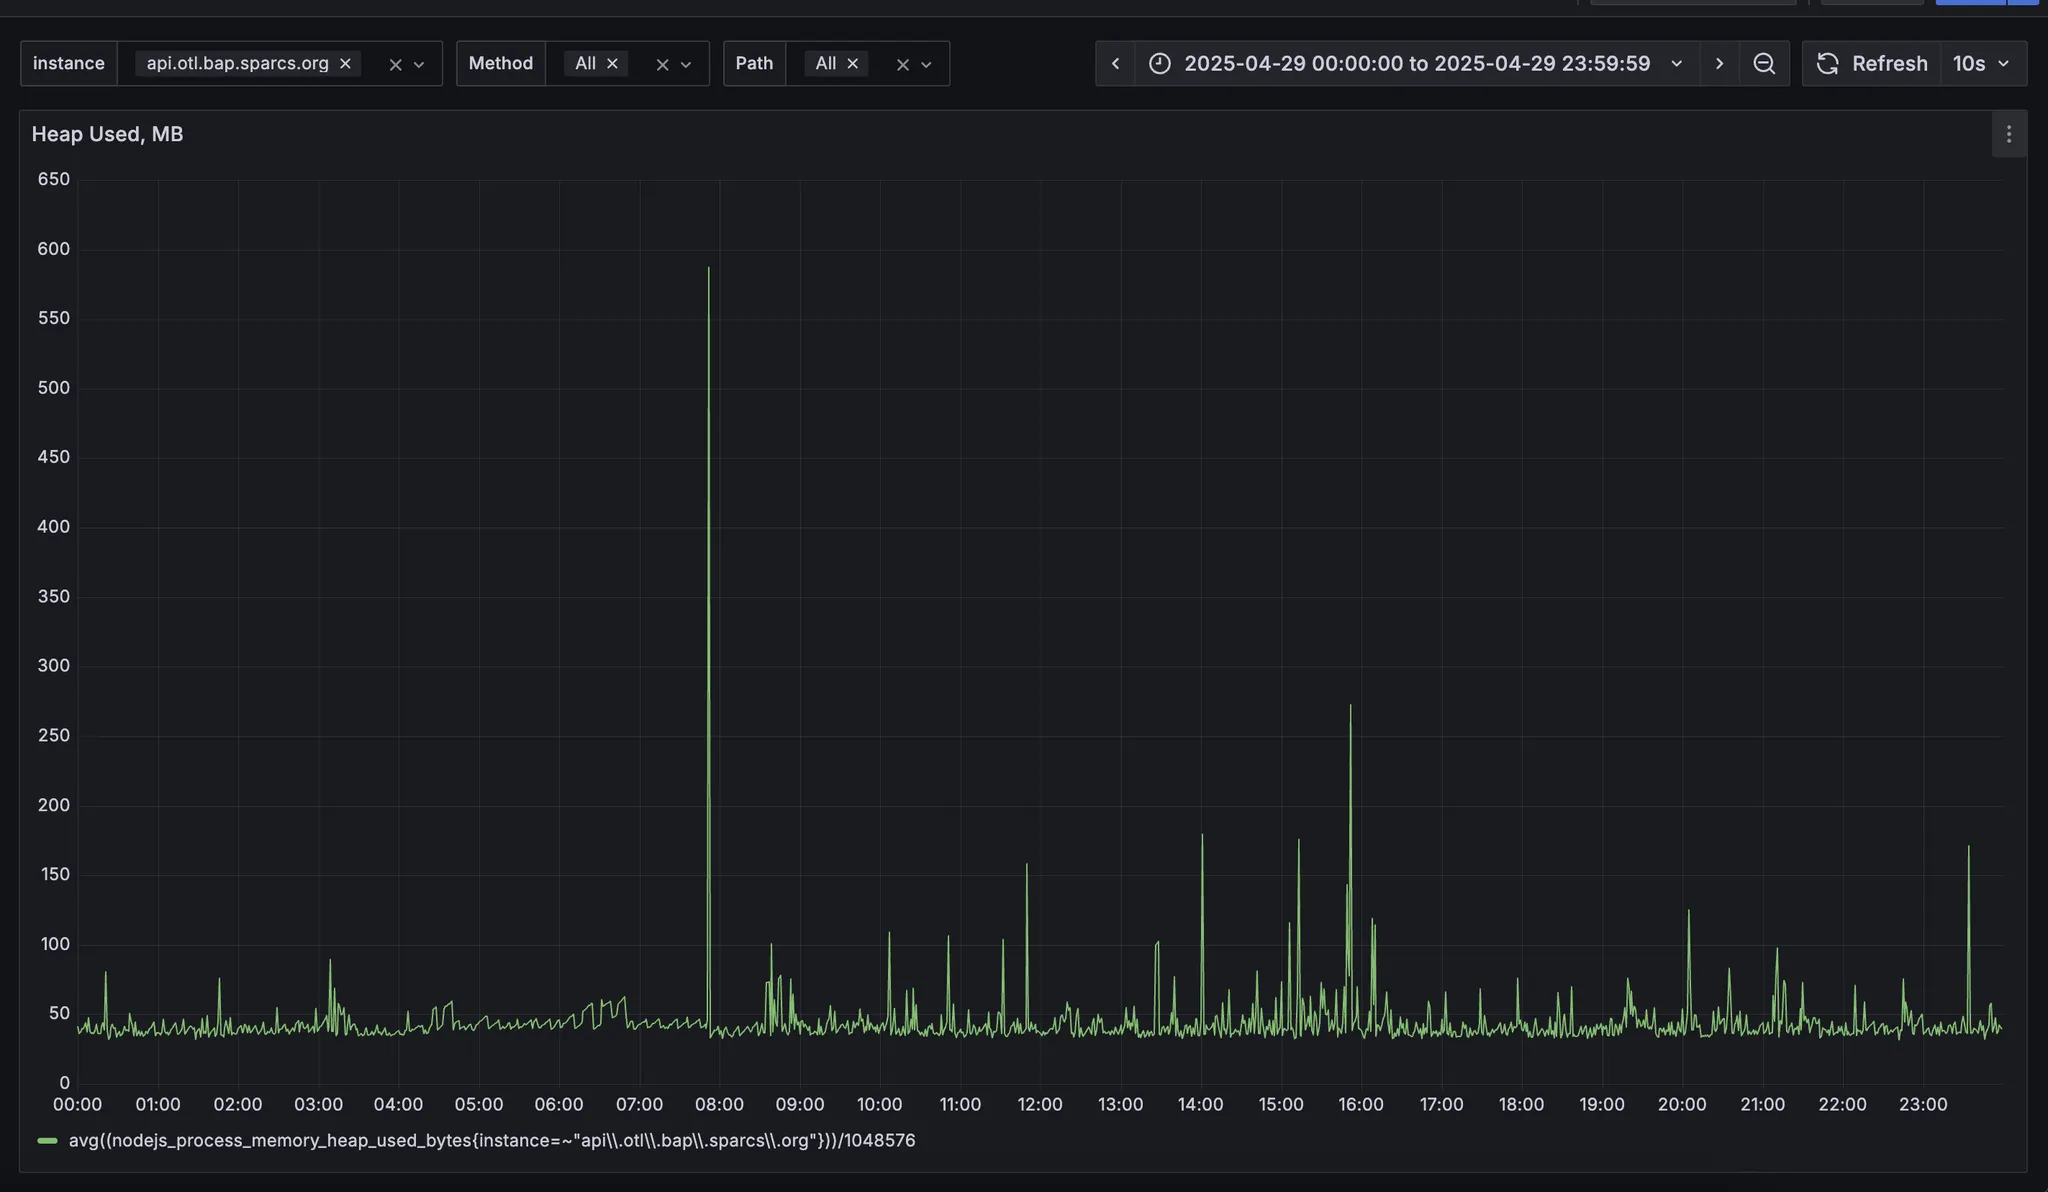This screenshot has height=1192, width=2048.
Task: Click the Heap Used, MB panel title
Action: click(107, 134)
